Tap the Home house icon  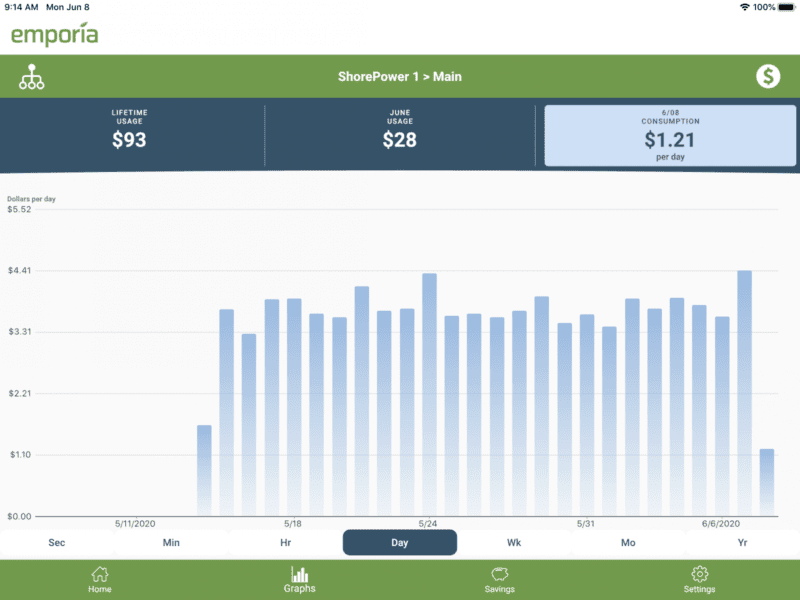[100, 574]
